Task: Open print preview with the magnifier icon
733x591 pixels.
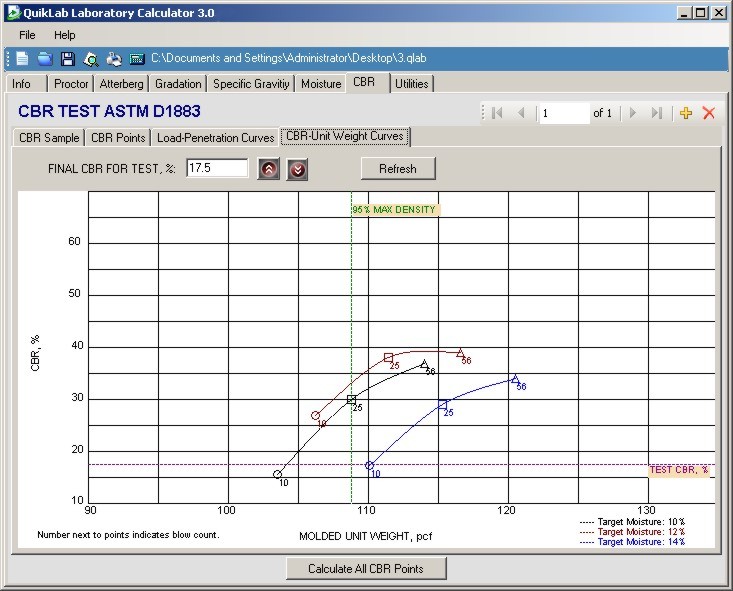Action: (x=91, y=59)
